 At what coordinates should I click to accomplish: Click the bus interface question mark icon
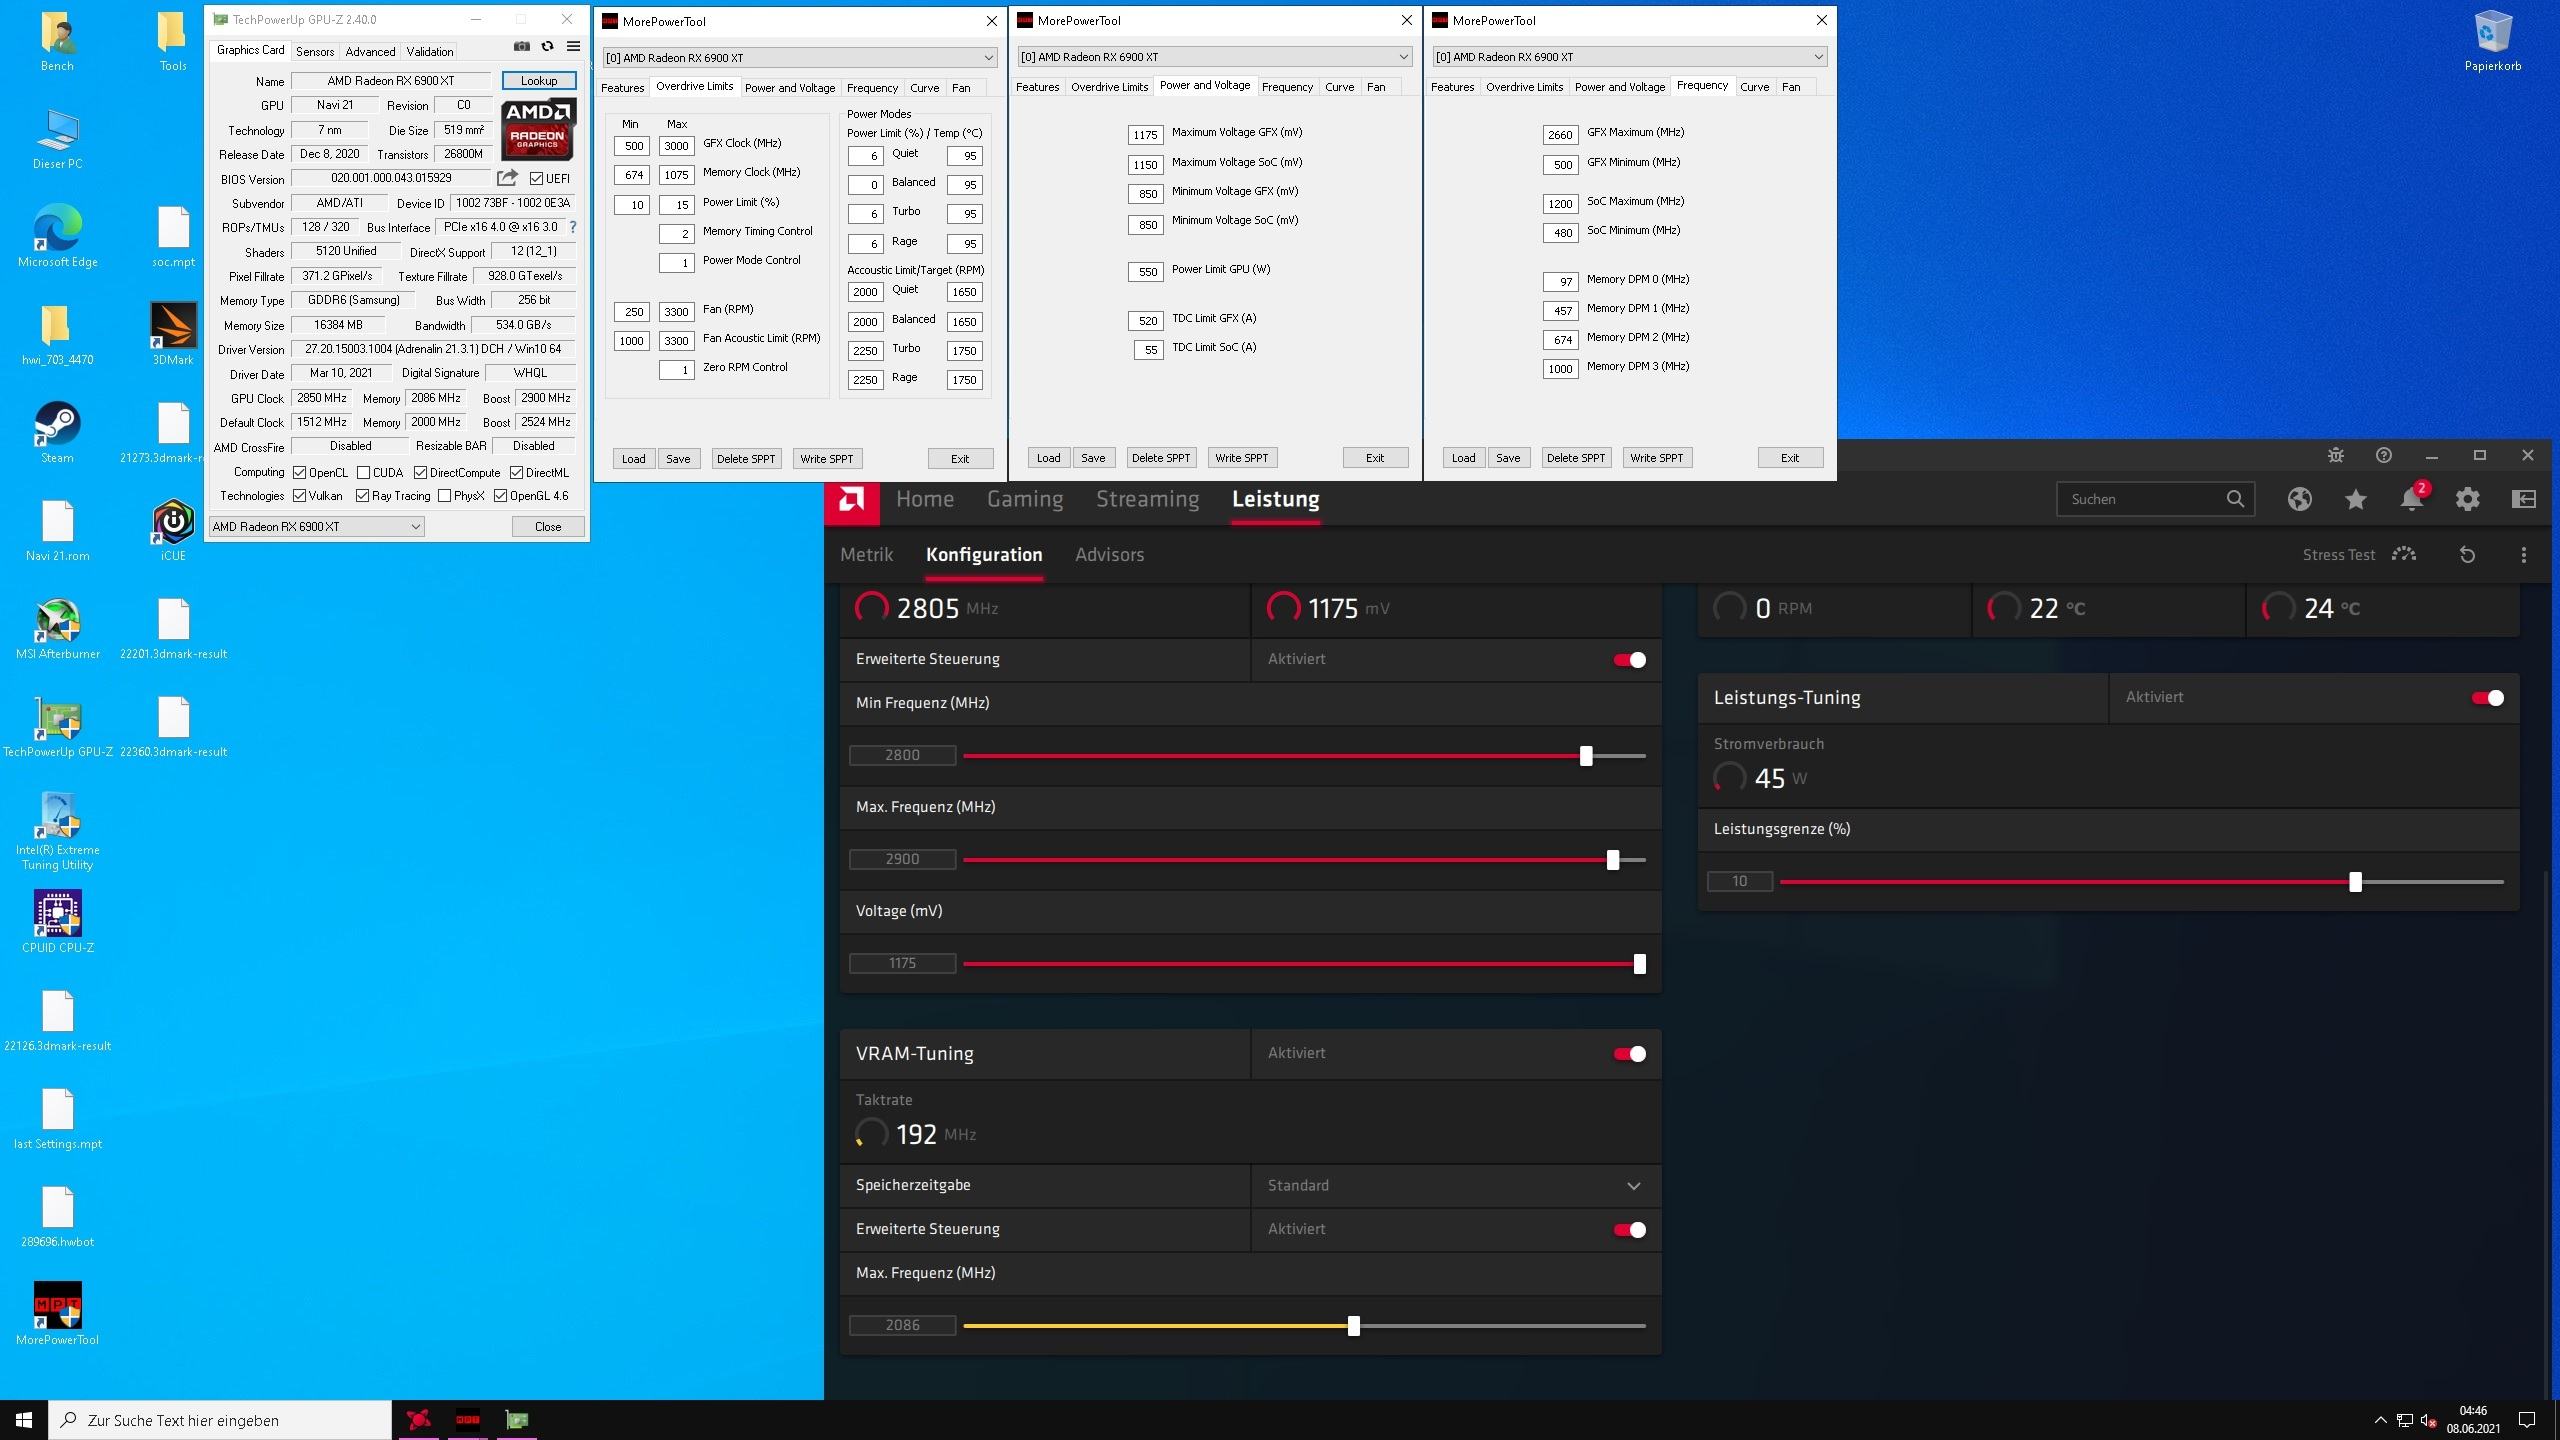coord(573,227)
